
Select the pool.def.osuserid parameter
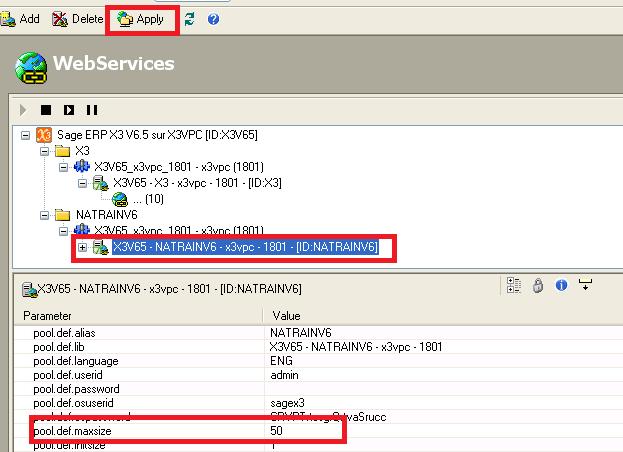74,403
